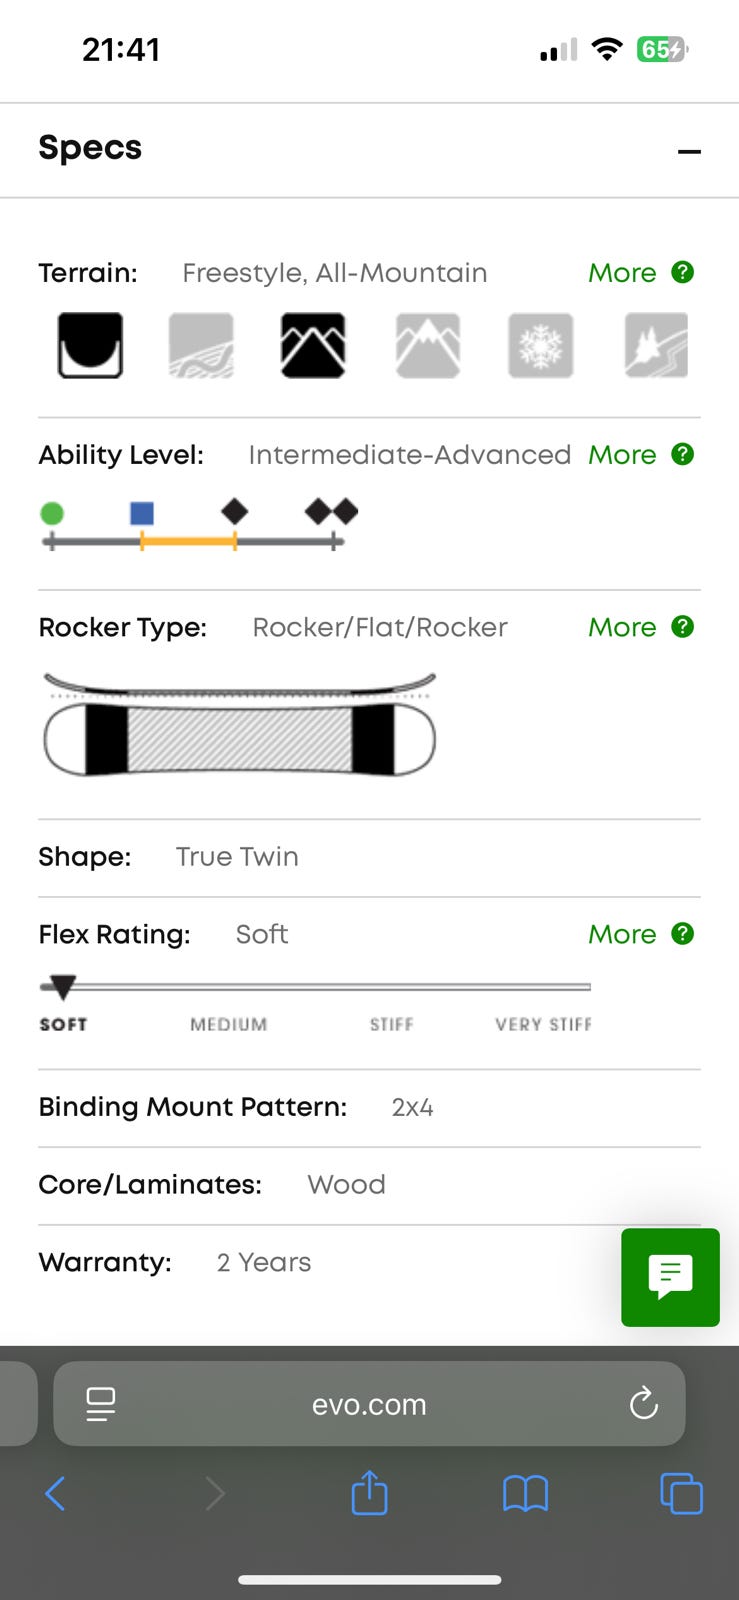Tap the trees backcountry terrain icon
739x1600 pixels.
tap(656, 345)
